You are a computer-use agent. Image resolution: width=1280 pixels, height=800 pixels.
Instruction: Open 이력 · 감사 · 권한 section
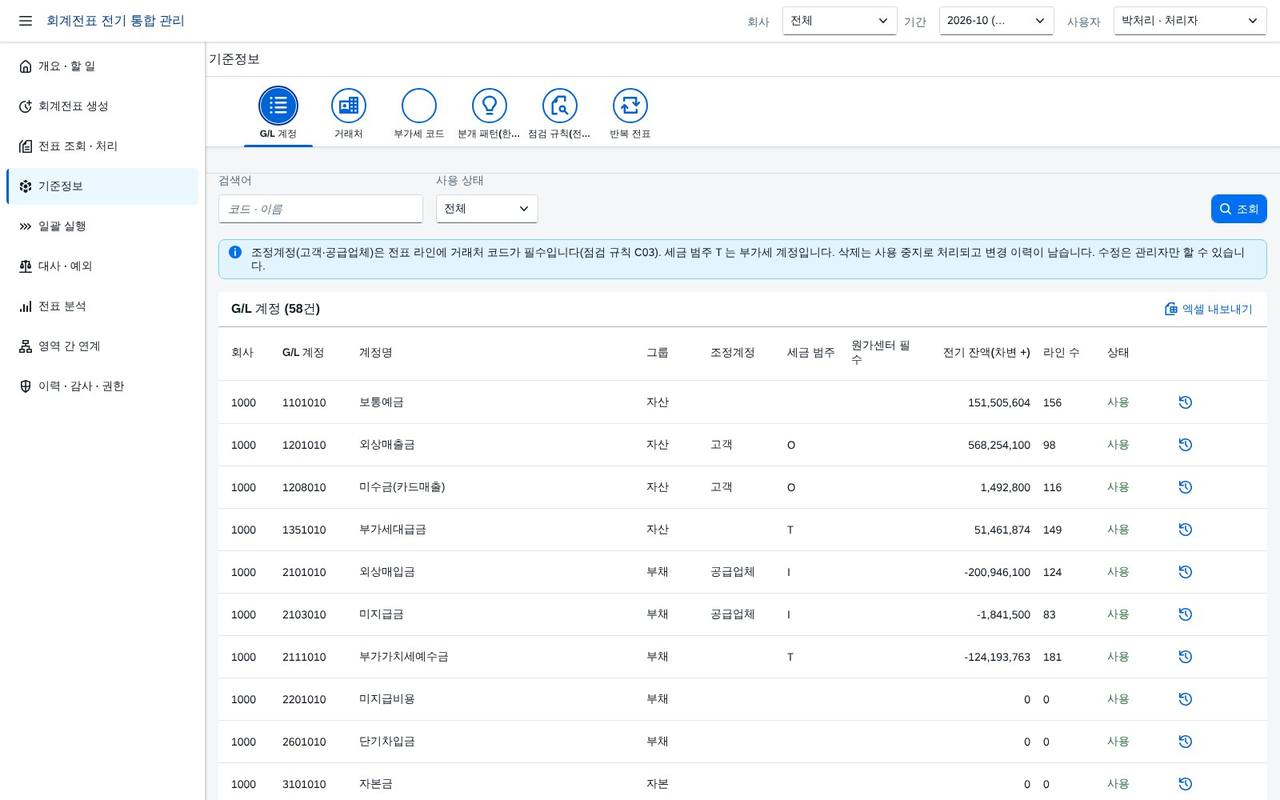(x=102, y=386)
